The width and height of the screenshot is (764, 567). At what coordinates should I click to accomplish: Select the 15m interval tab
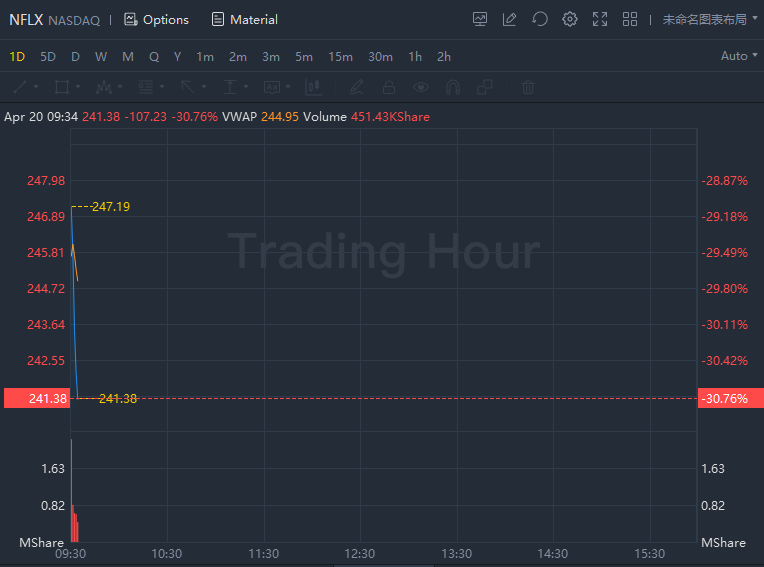pyautogui.click(x=340, y=56)
